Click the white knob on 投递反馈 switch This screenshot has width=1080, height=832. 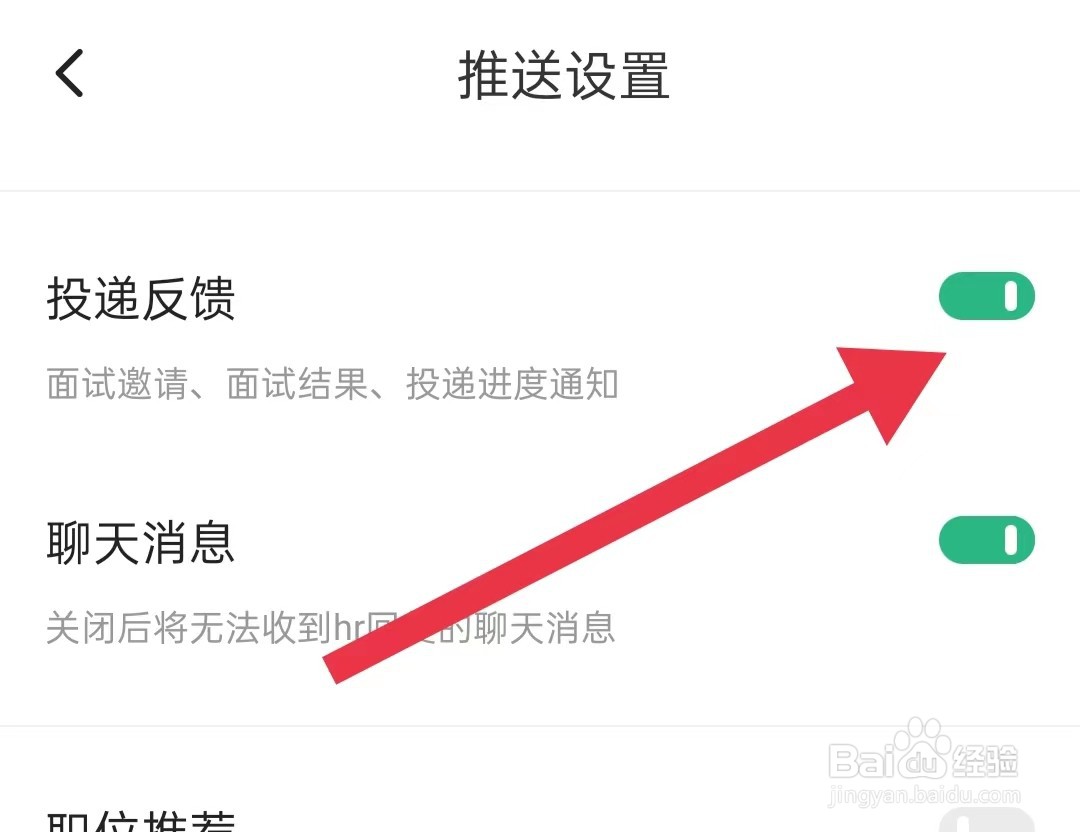[1010, 296]
